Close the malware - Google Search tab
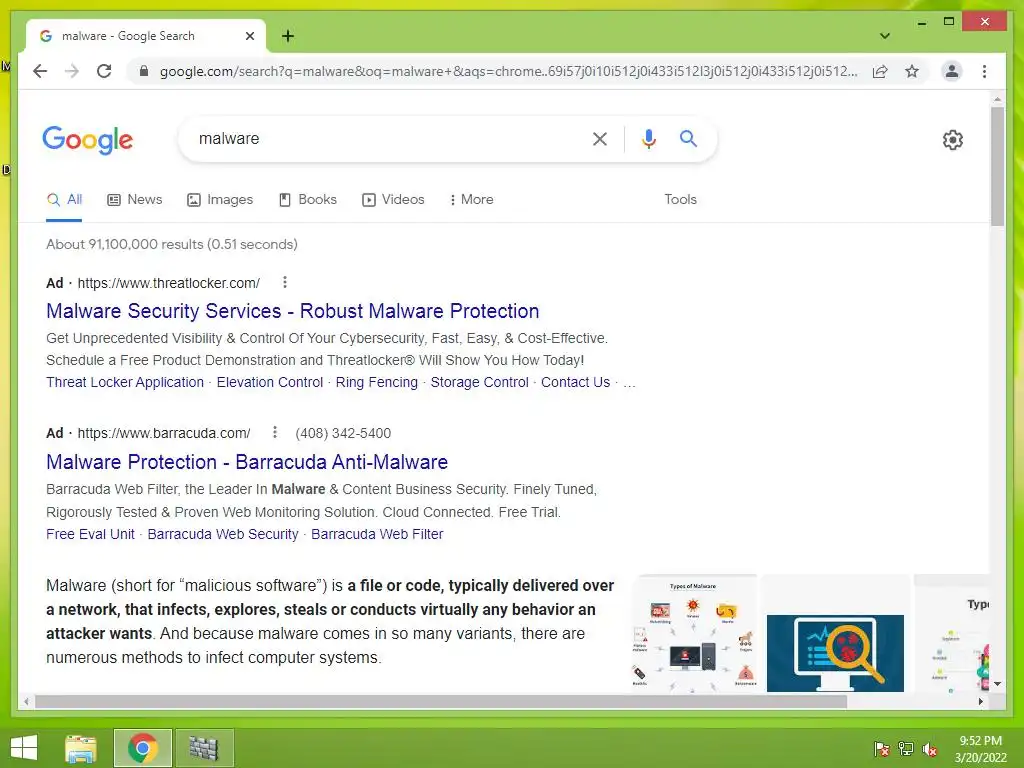The image size is (1024, 768). coord(249,36)
